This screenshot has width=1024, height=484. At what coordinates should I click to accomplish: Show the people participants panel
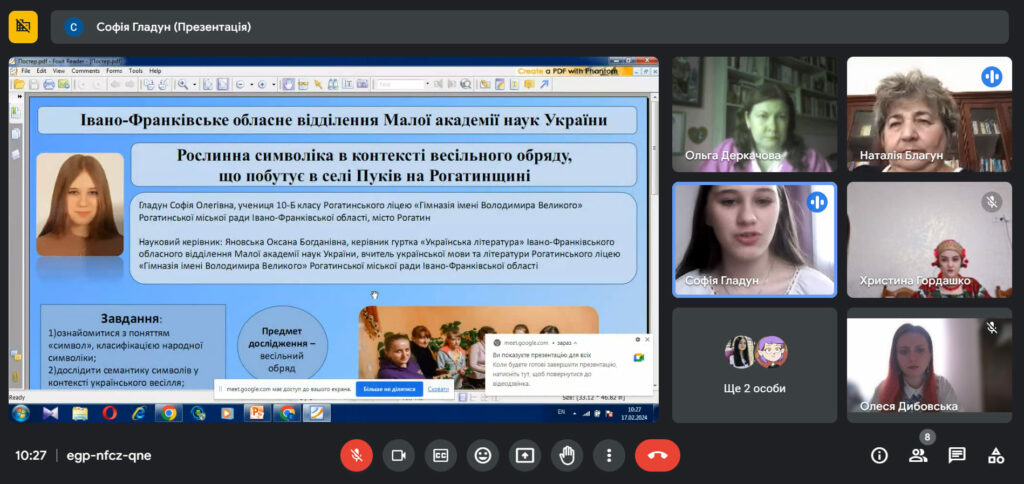[x=918, y=455]
